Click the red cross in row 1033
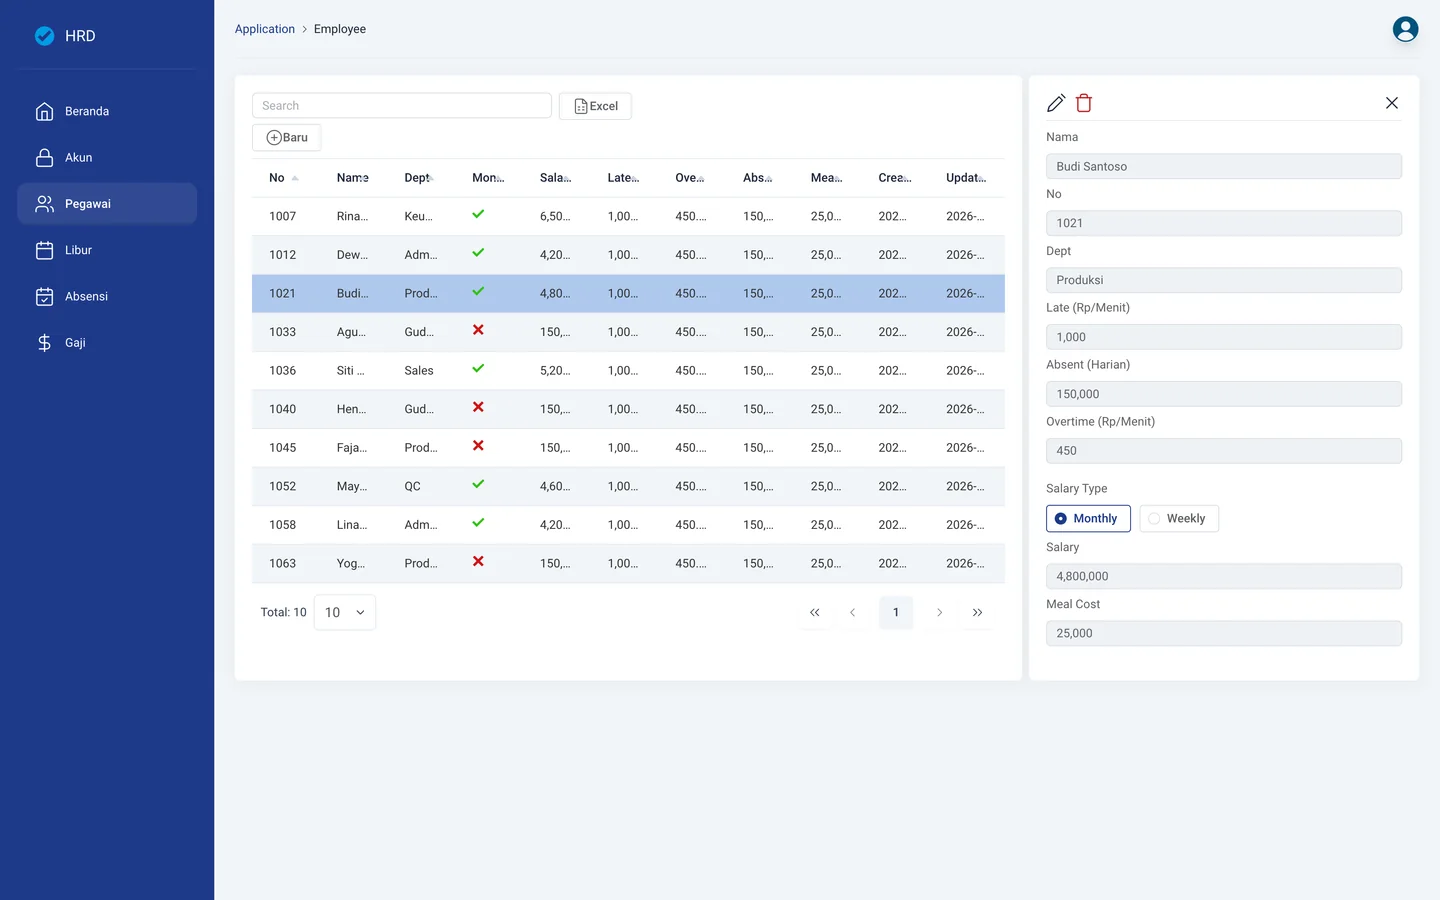The width and height of the screenshot is (1440, 900). 478,330
